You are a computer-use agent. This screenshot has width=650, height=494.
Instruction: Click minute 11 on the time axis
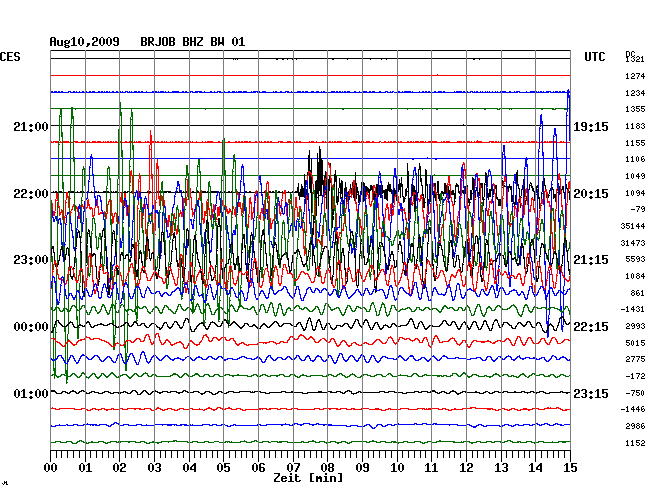[431, 468]
